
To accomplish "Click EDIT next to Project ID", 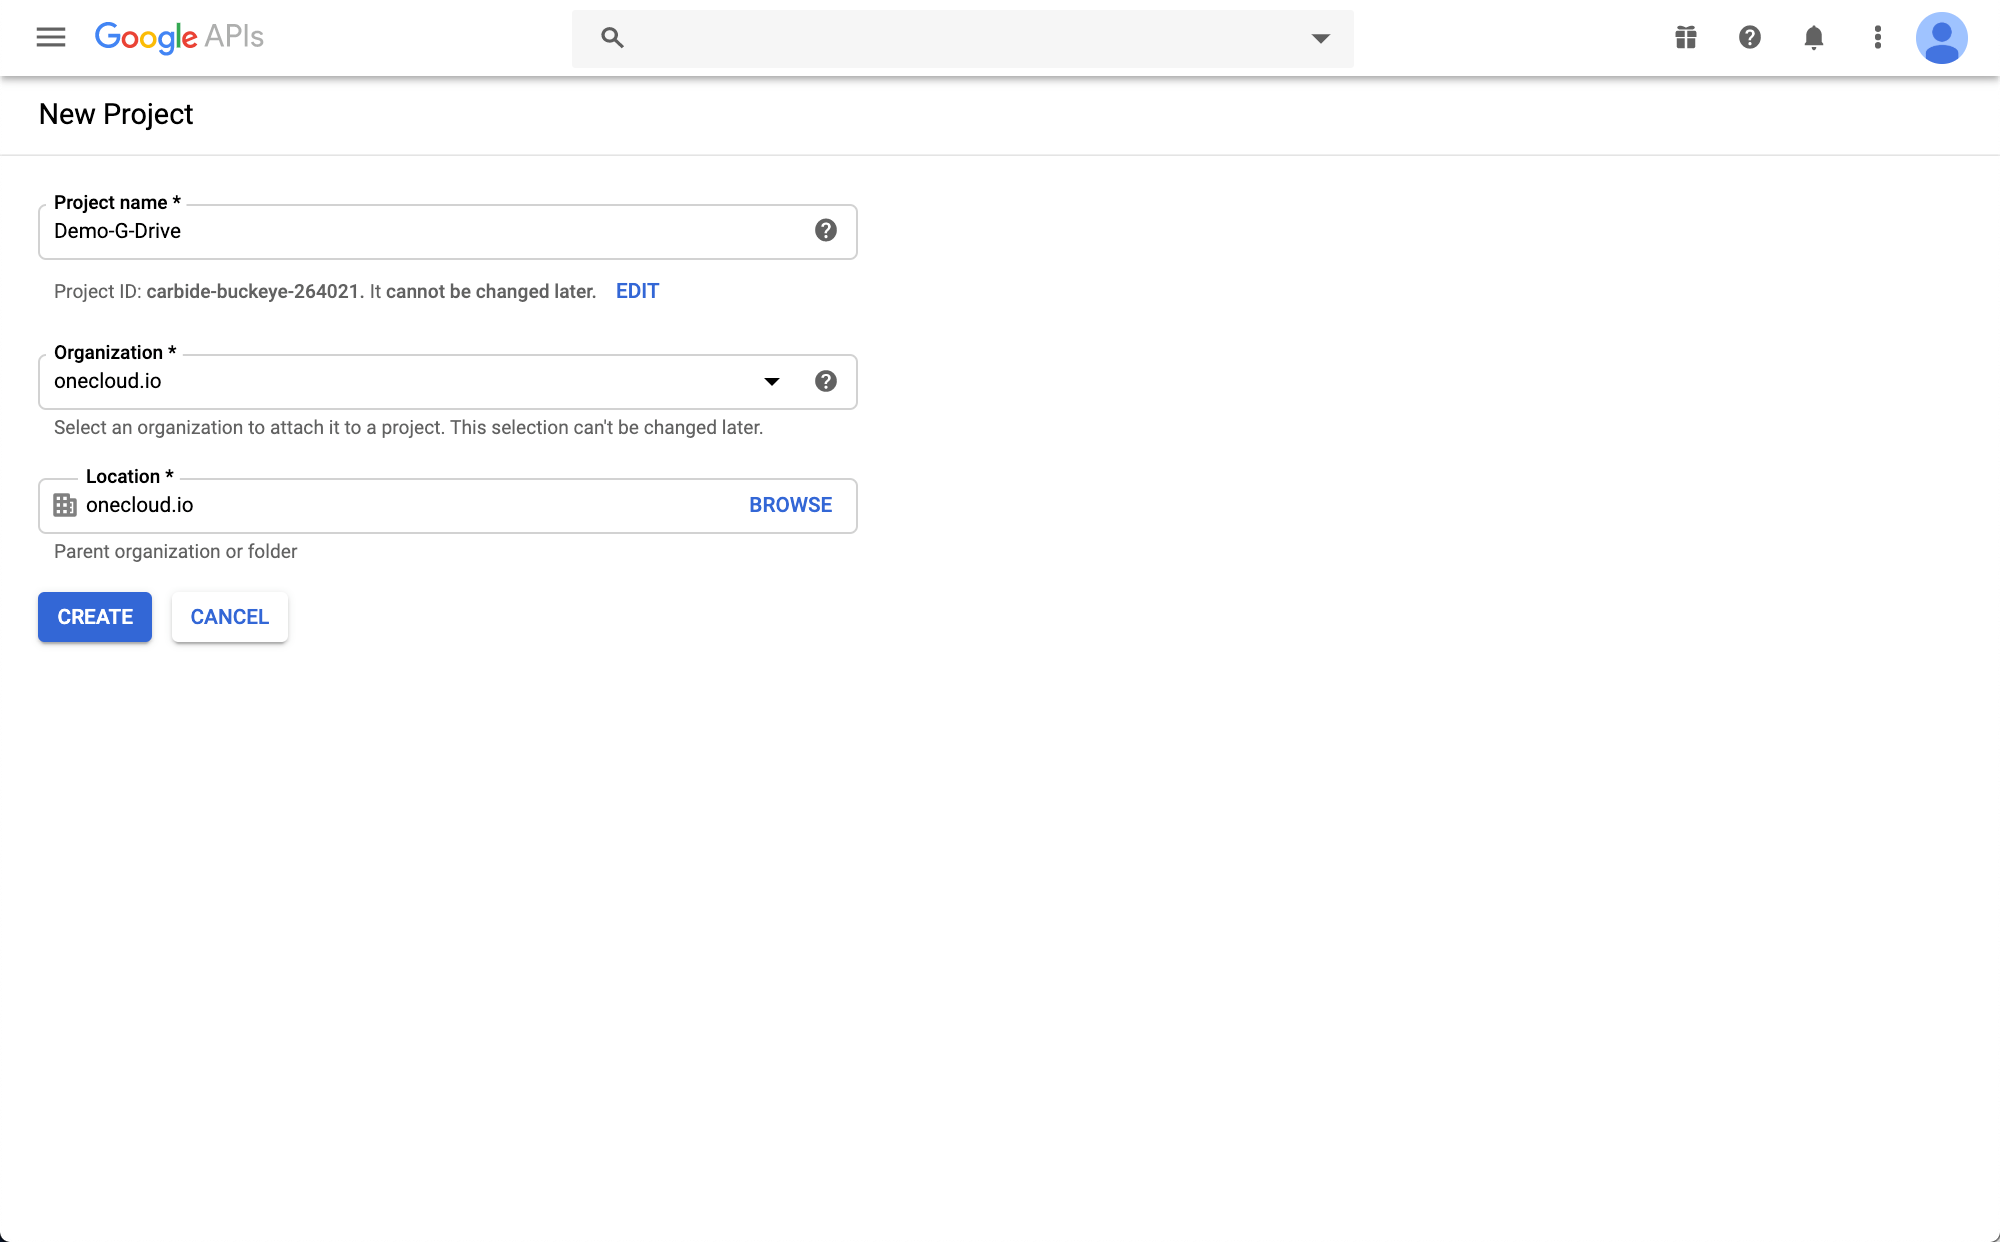I will tap(637, 291).
